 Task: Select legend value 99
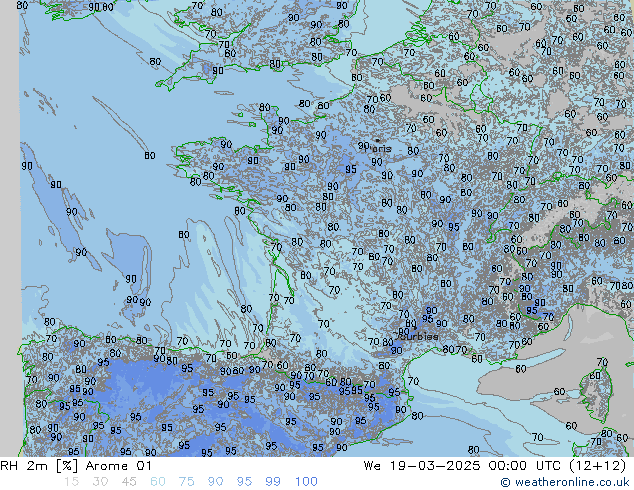273,482
